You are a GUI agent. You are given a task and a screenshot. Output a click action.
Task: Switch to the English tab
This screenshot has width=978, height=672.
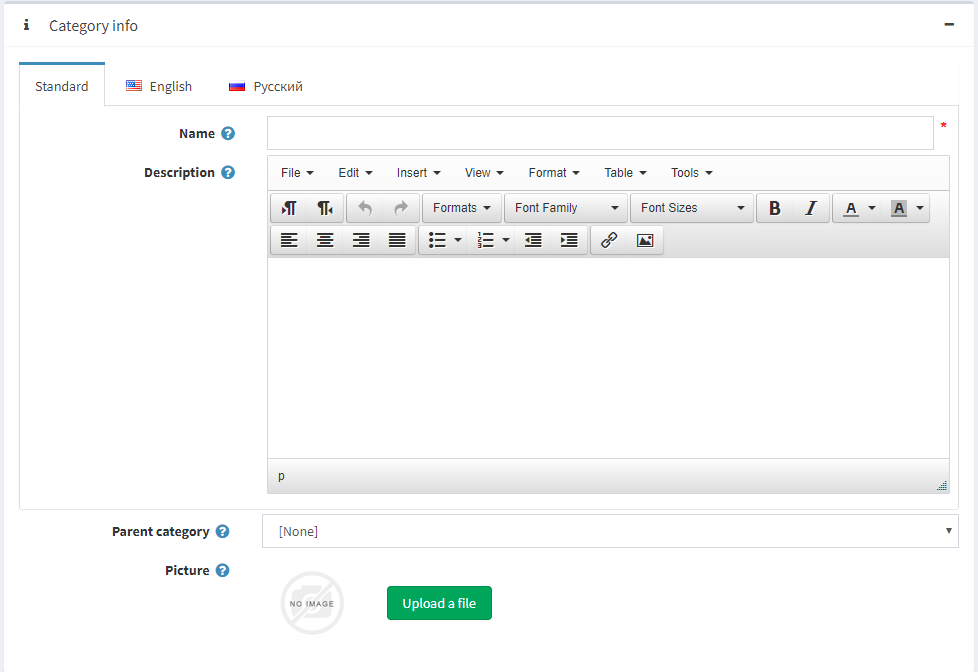159,87
